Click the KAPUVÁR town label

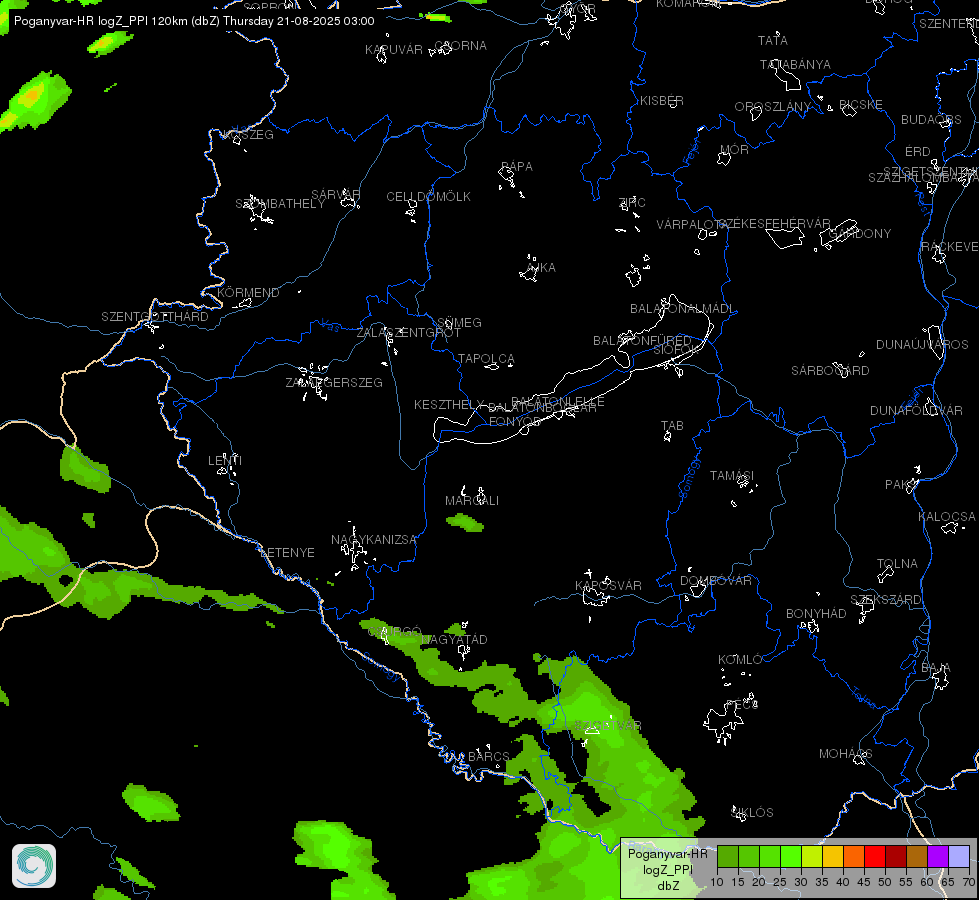click(x=394, y=49)
